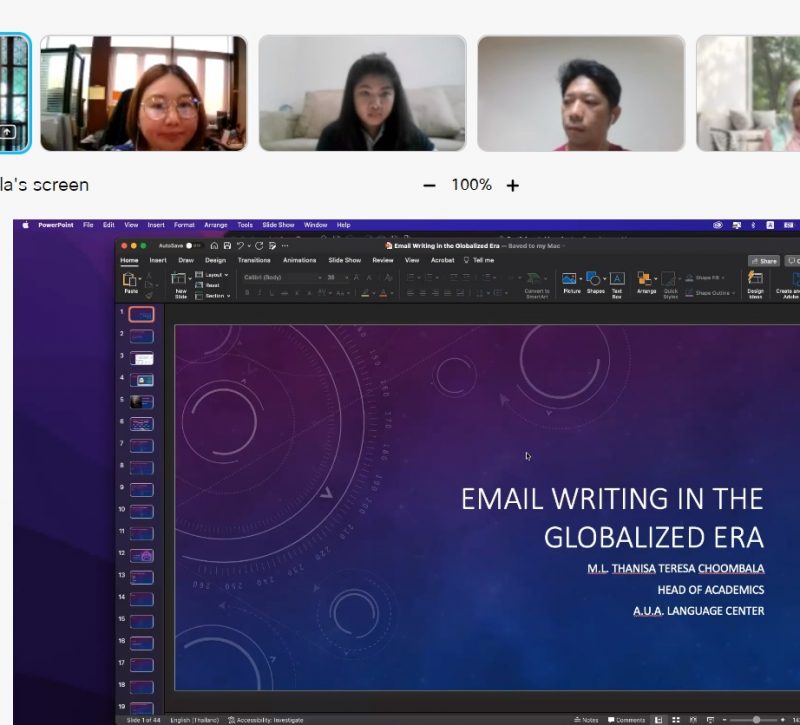Click the Home icon in PowerPoint title bar
The width and height of the screenshot is (800, 725).
pos(214,246)
